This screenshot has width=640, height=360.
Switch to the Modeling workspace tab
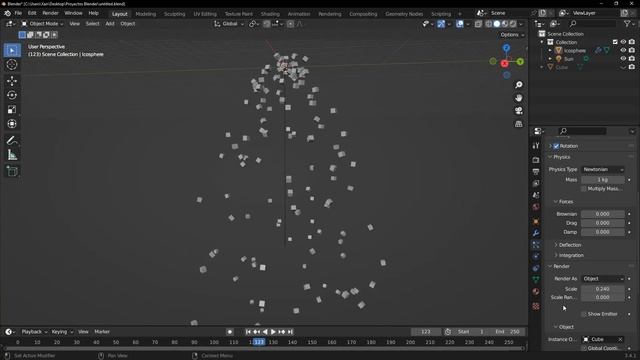click(146, 13)
